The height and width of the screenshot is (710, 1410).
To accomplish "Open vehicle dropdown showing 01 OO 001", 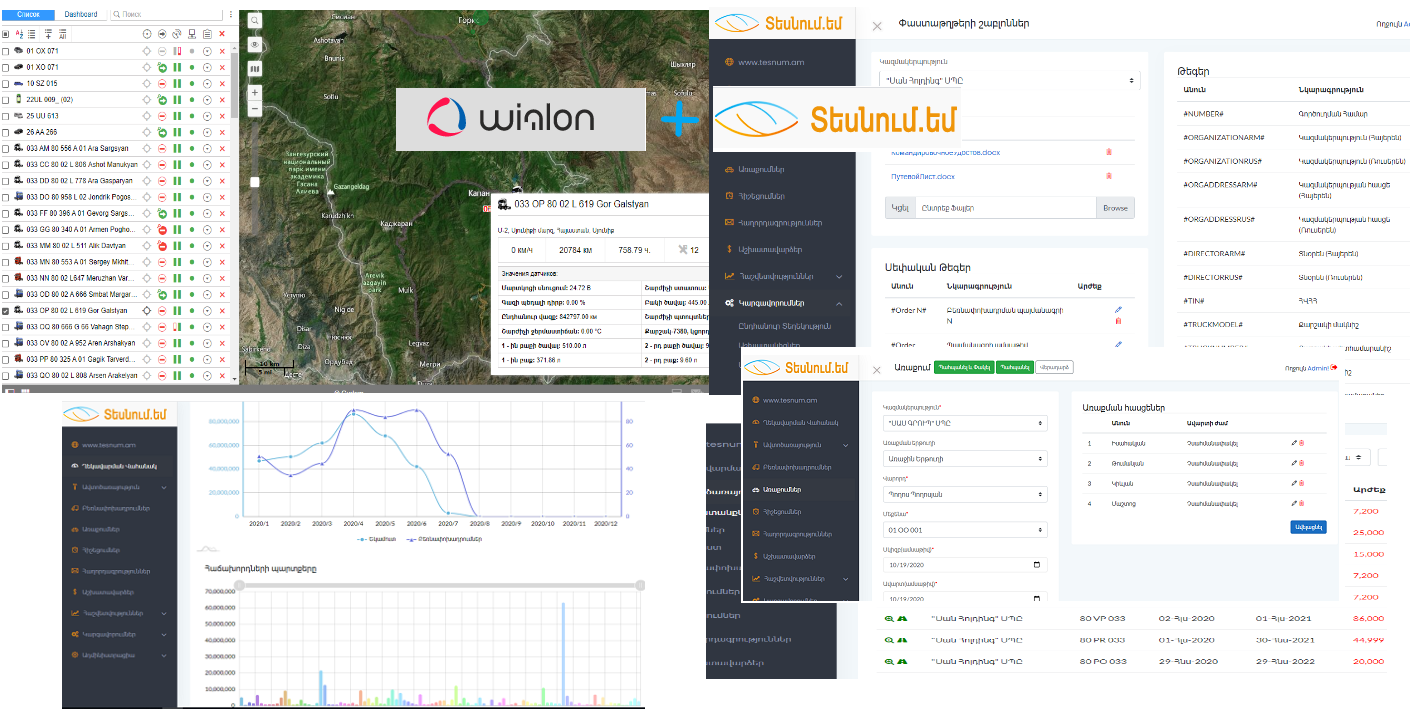I will point(965,530).
